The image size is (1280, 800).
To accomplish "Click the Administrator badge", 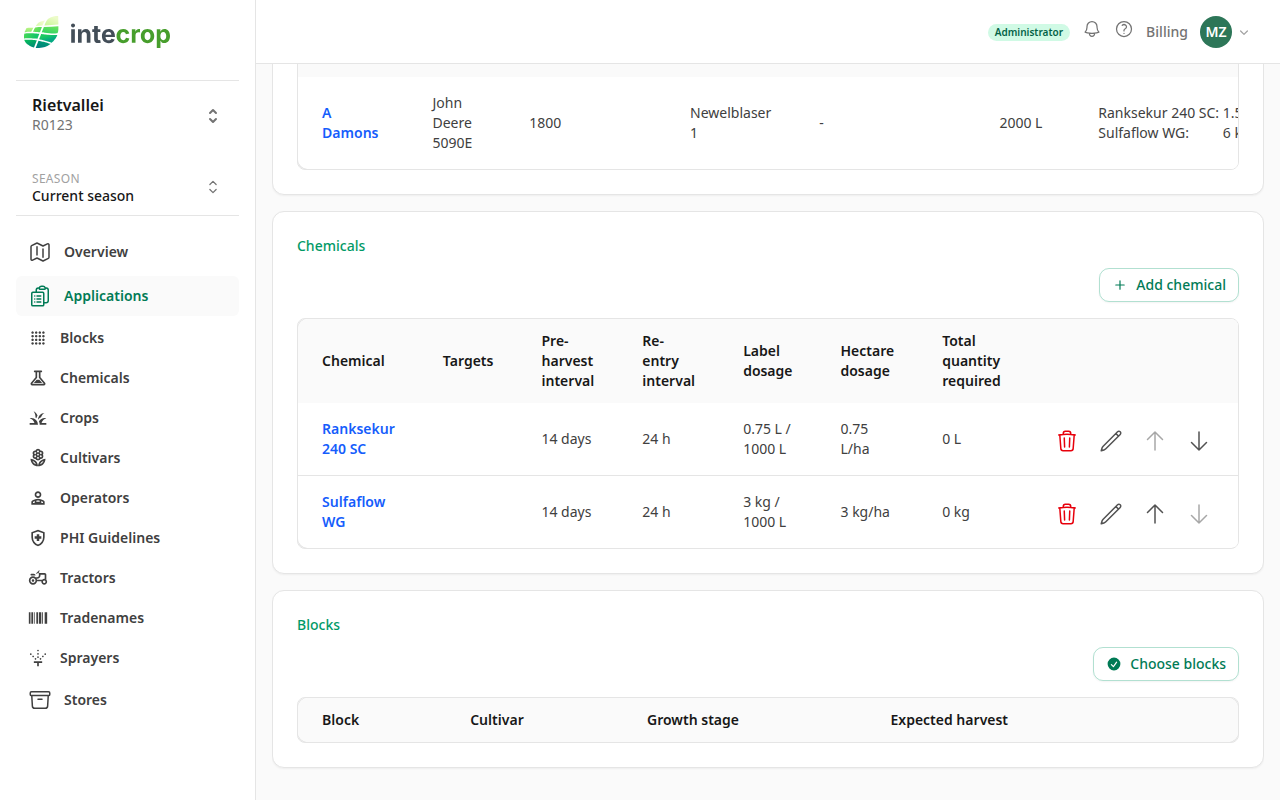I will (1029, 32).
